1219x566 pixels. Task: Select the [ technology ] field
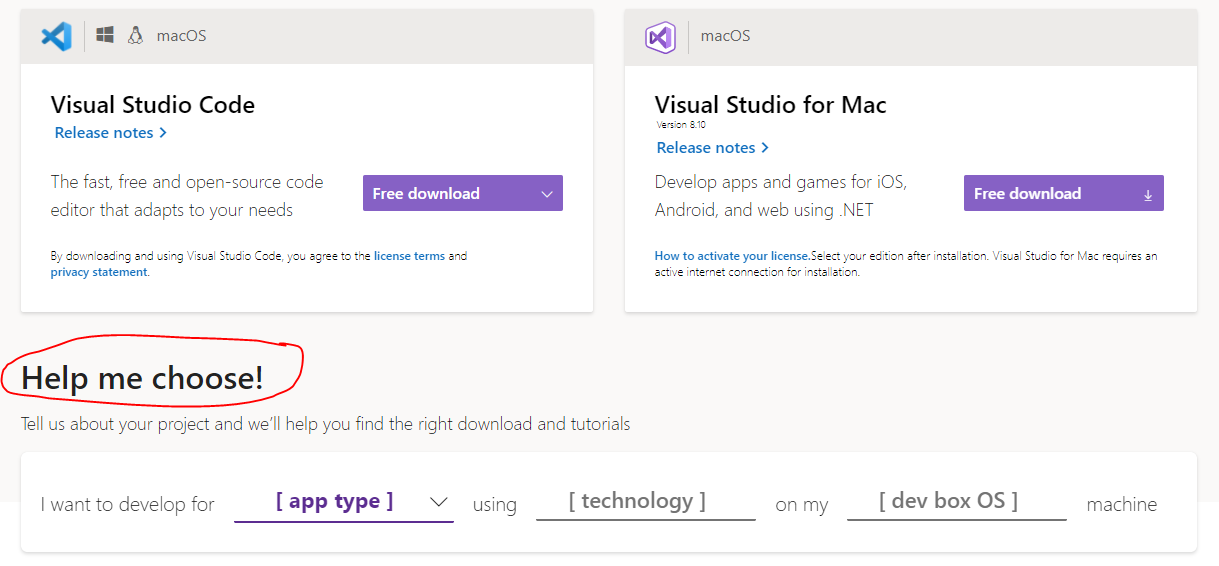646,502
